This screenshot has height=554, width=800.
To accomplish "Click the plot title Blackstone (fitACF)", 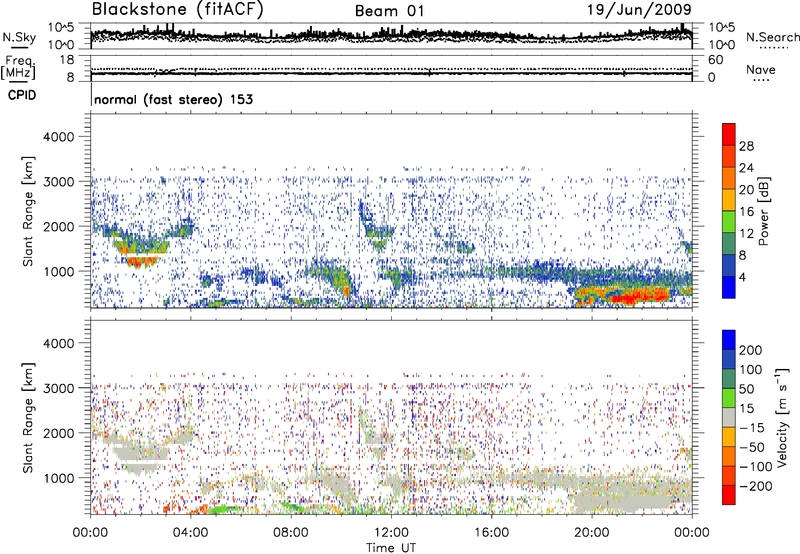I will tap(177, 9).
